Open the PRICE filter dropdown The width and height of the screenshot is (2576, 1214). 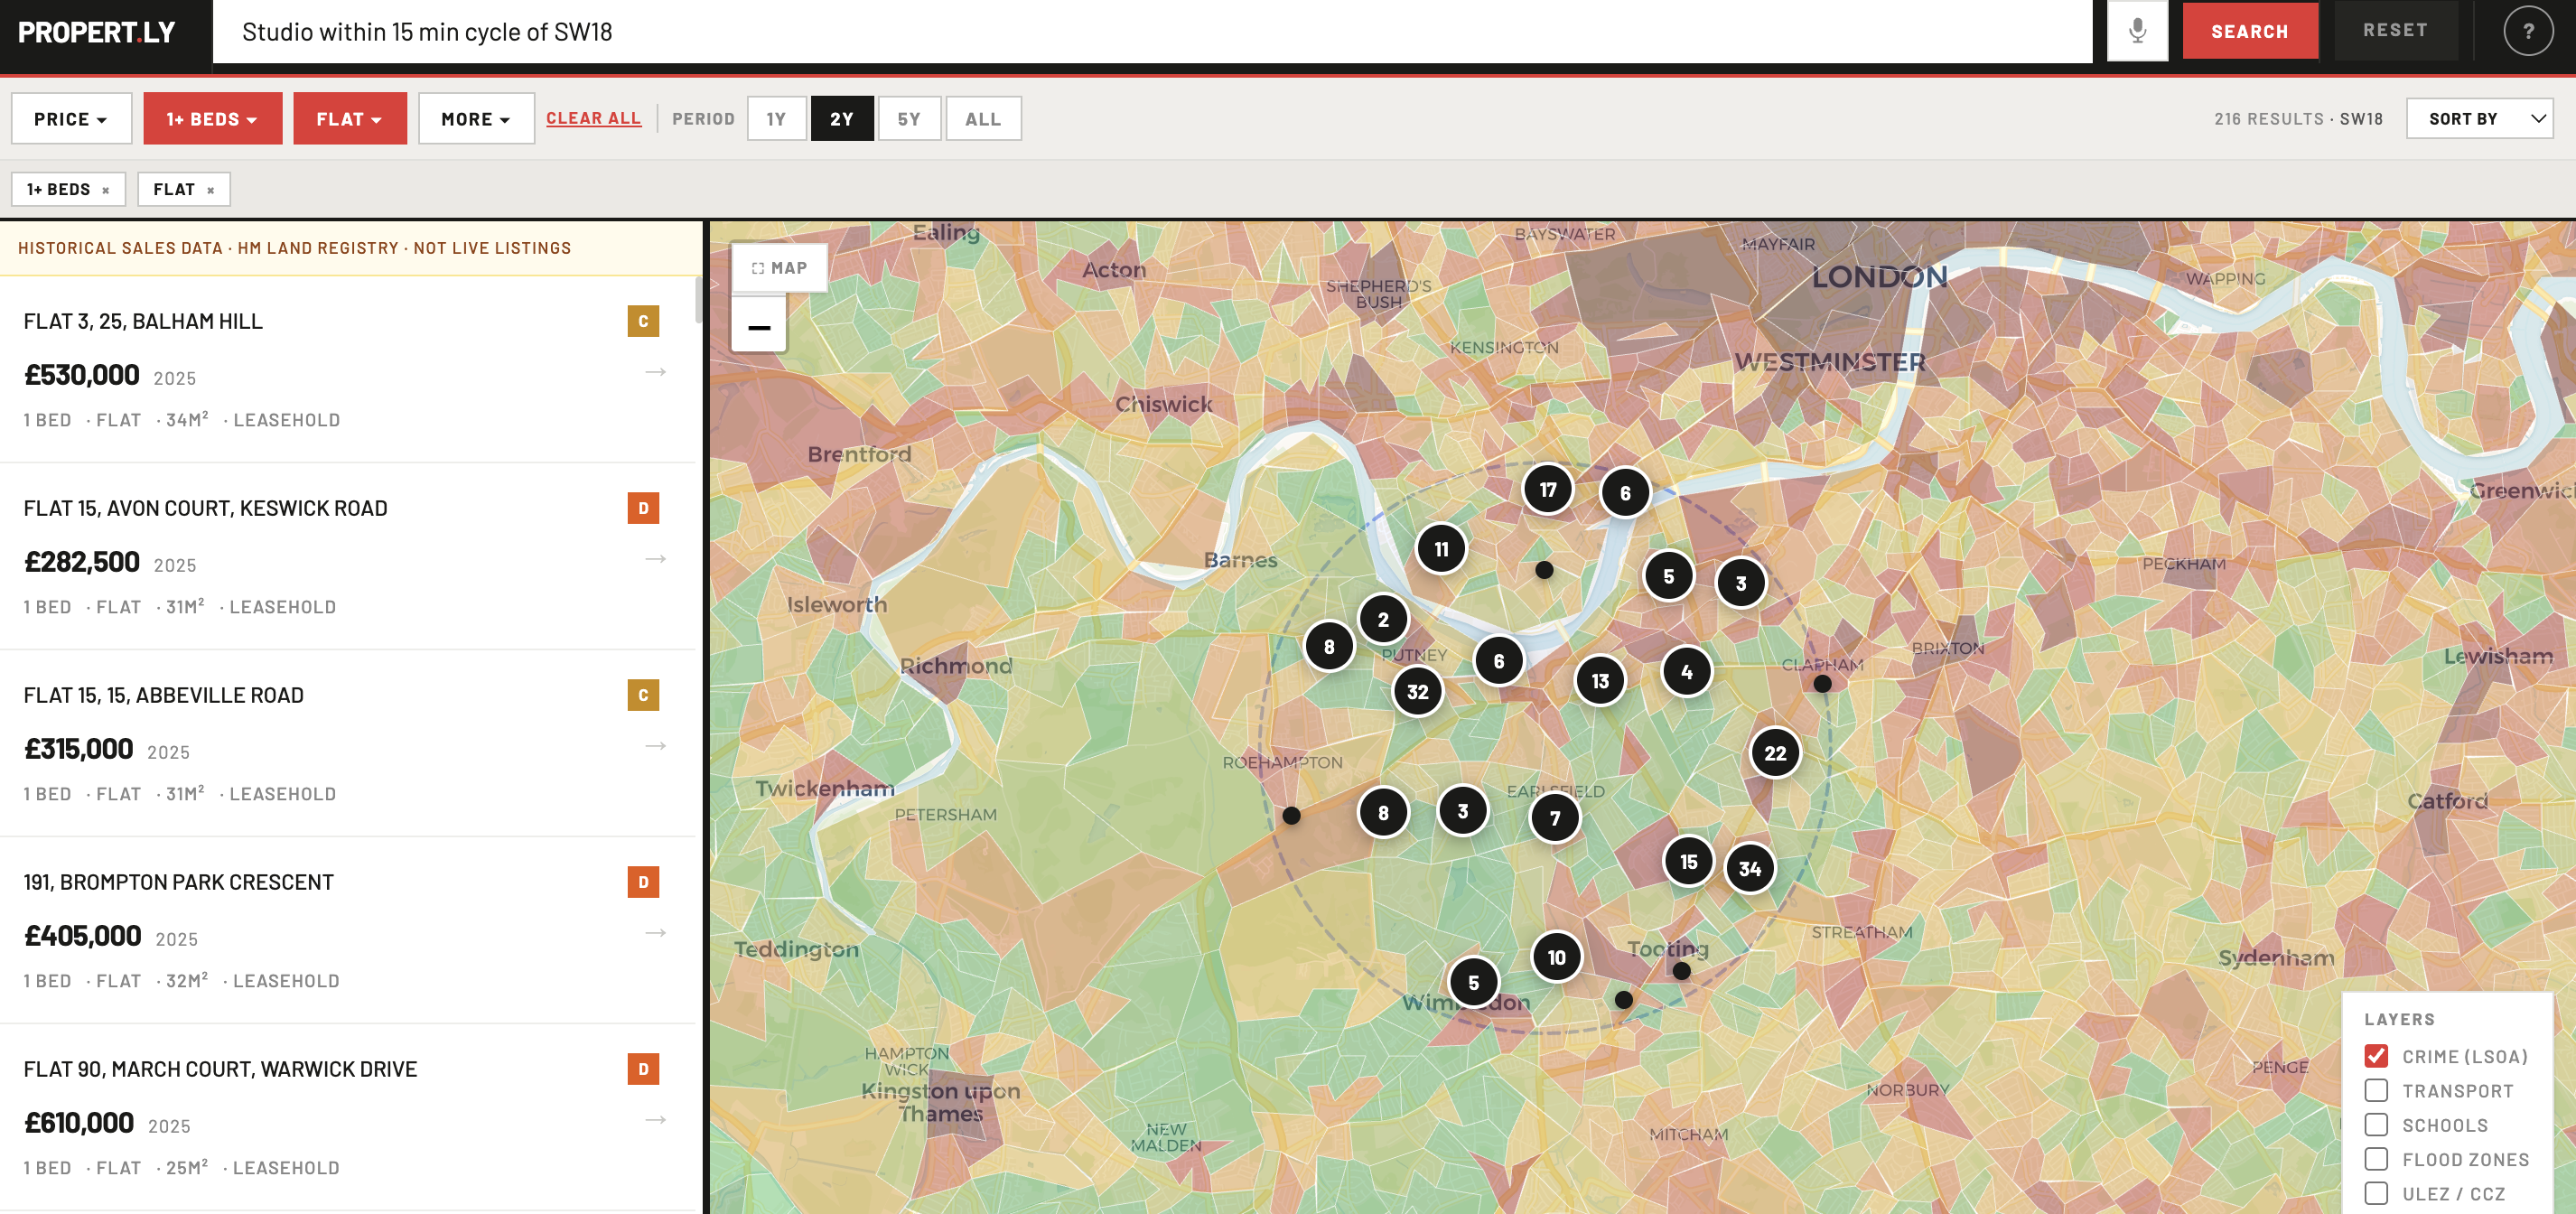pyautogui.click(x=71, y=117)
